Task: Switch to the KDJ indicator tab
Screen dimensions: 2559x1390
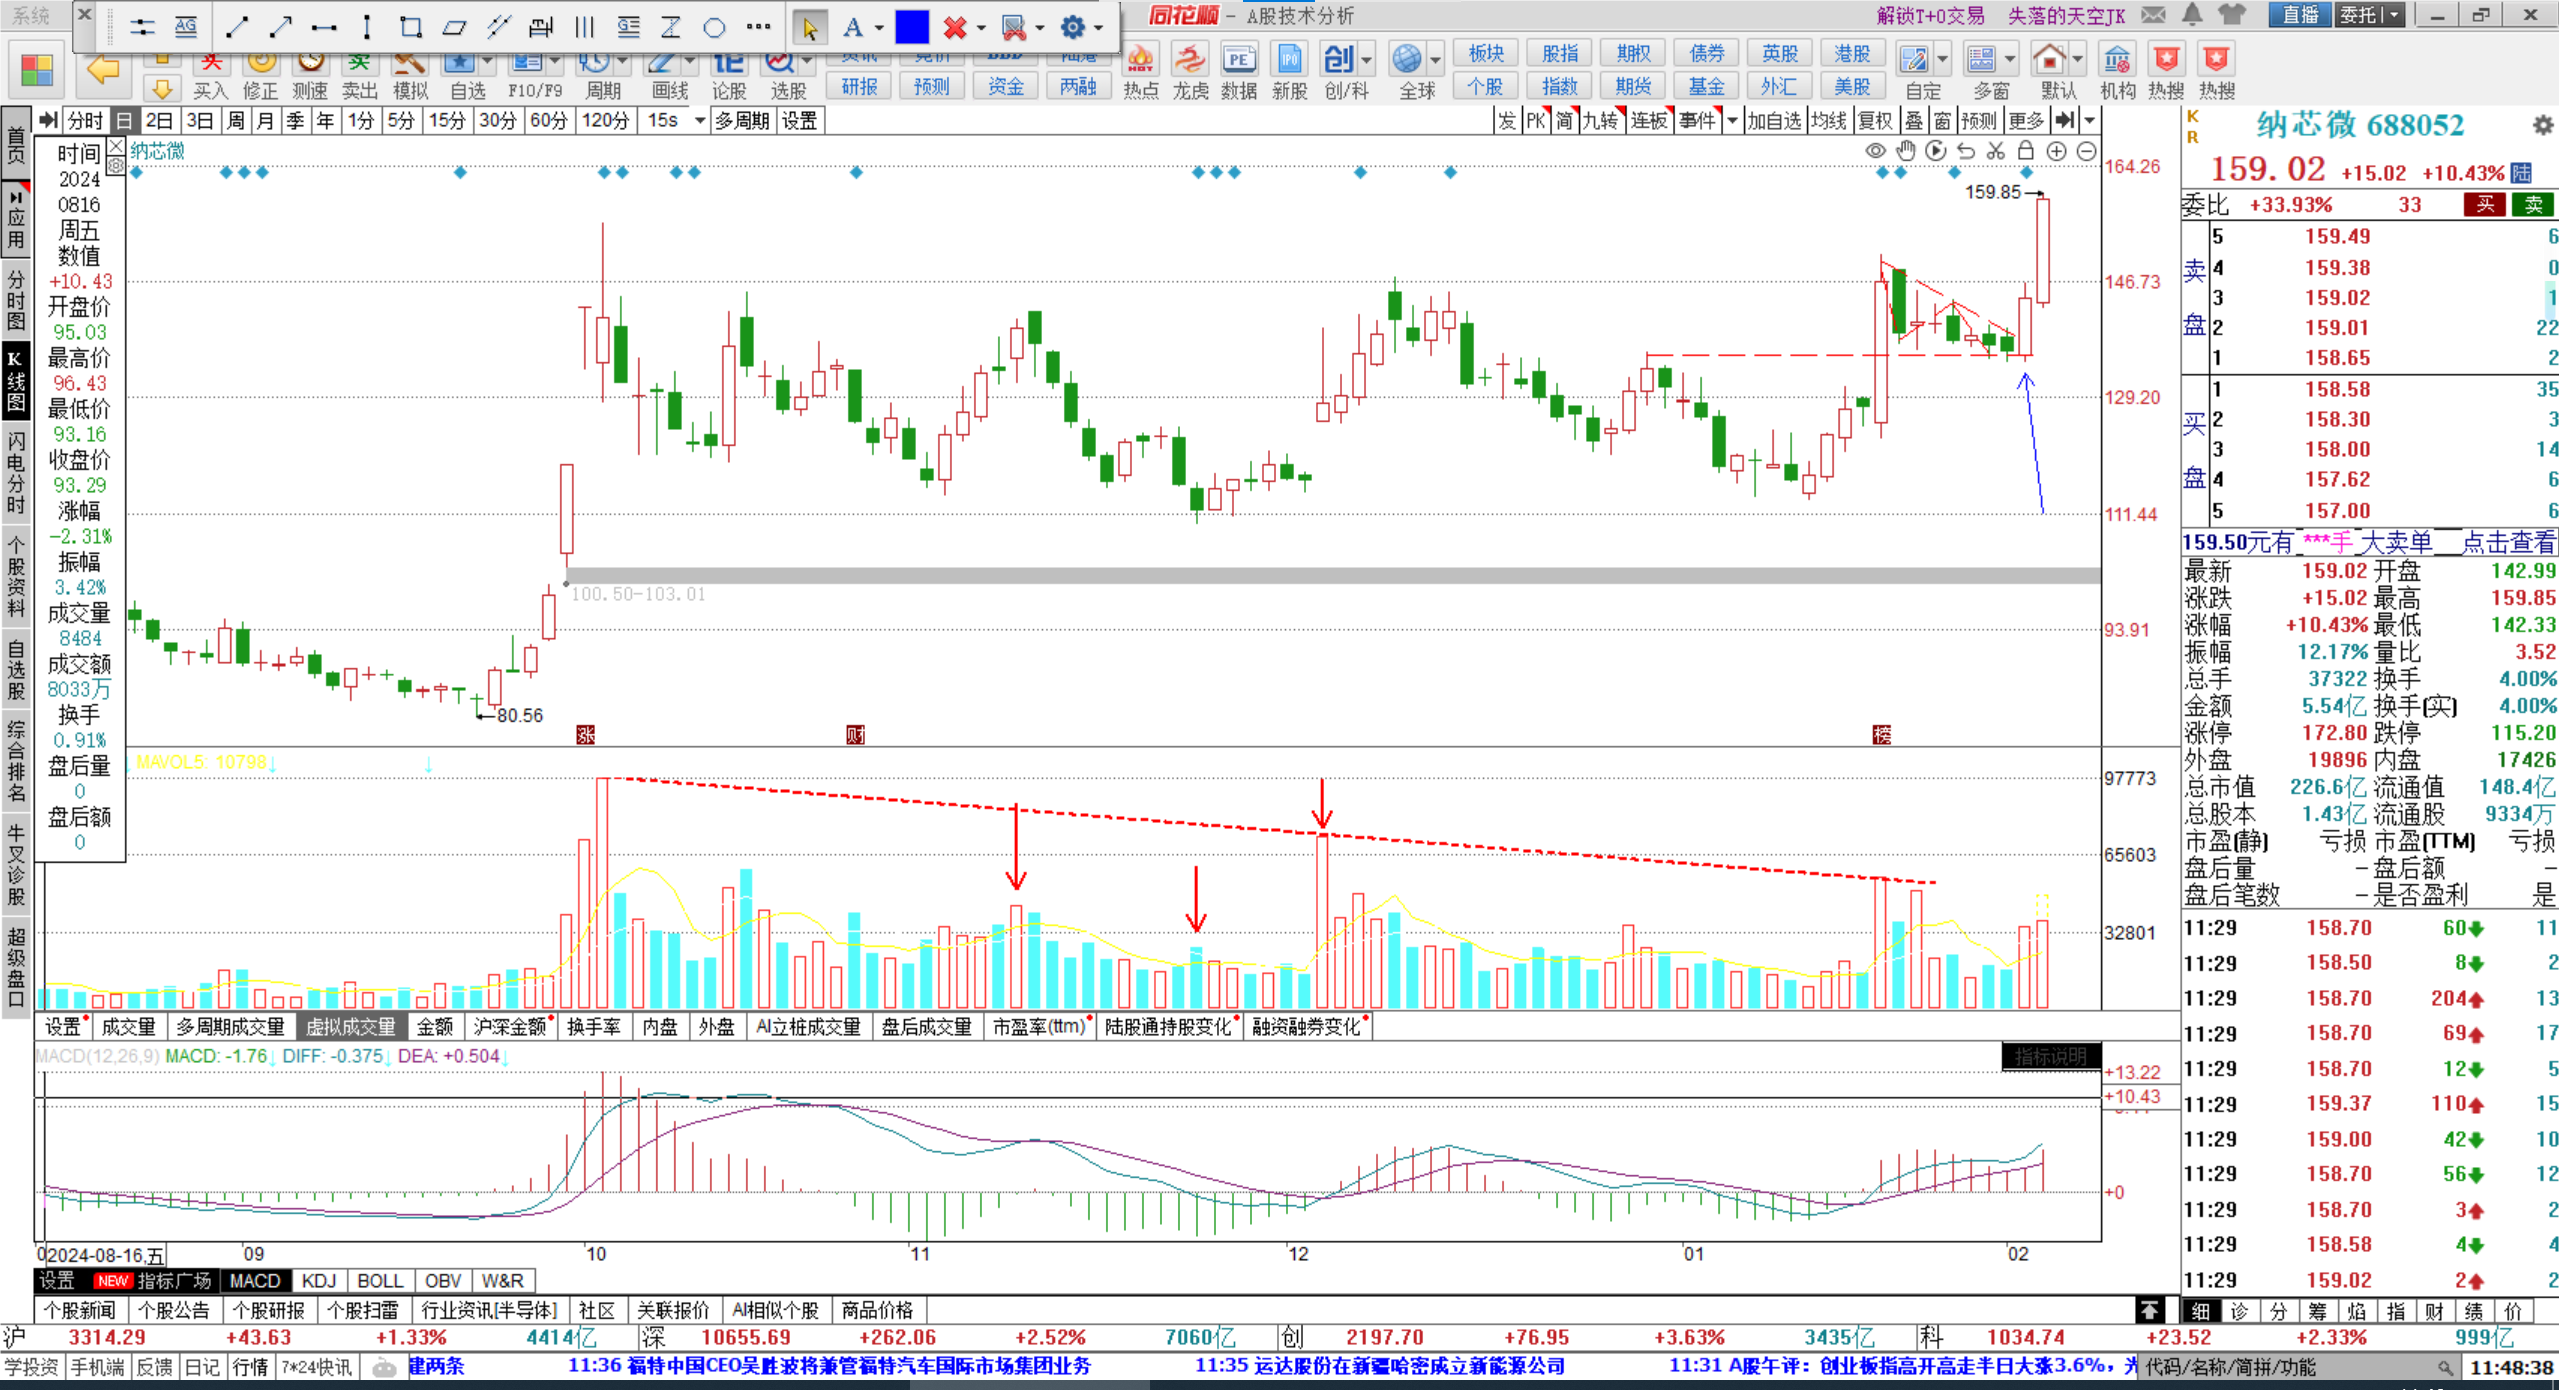Action: point(318,1281)
